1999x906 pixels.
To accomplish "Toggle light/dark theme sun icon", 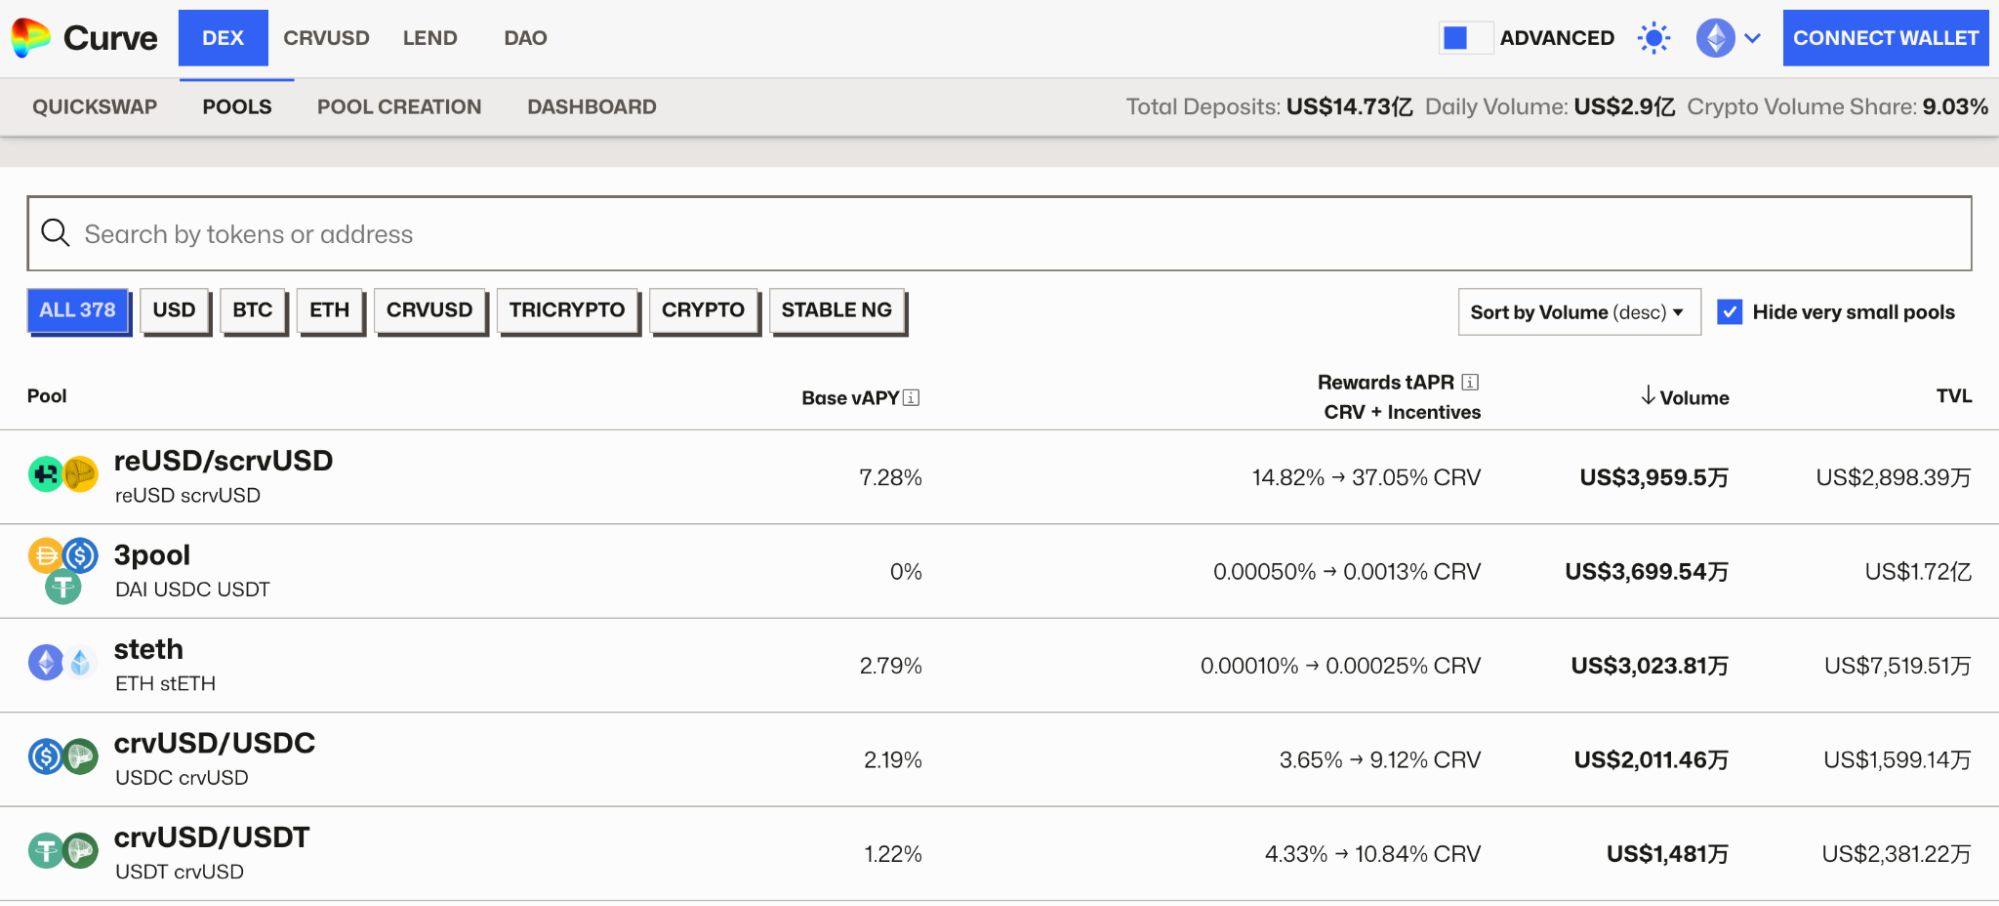I will (x=1654, y=38).
